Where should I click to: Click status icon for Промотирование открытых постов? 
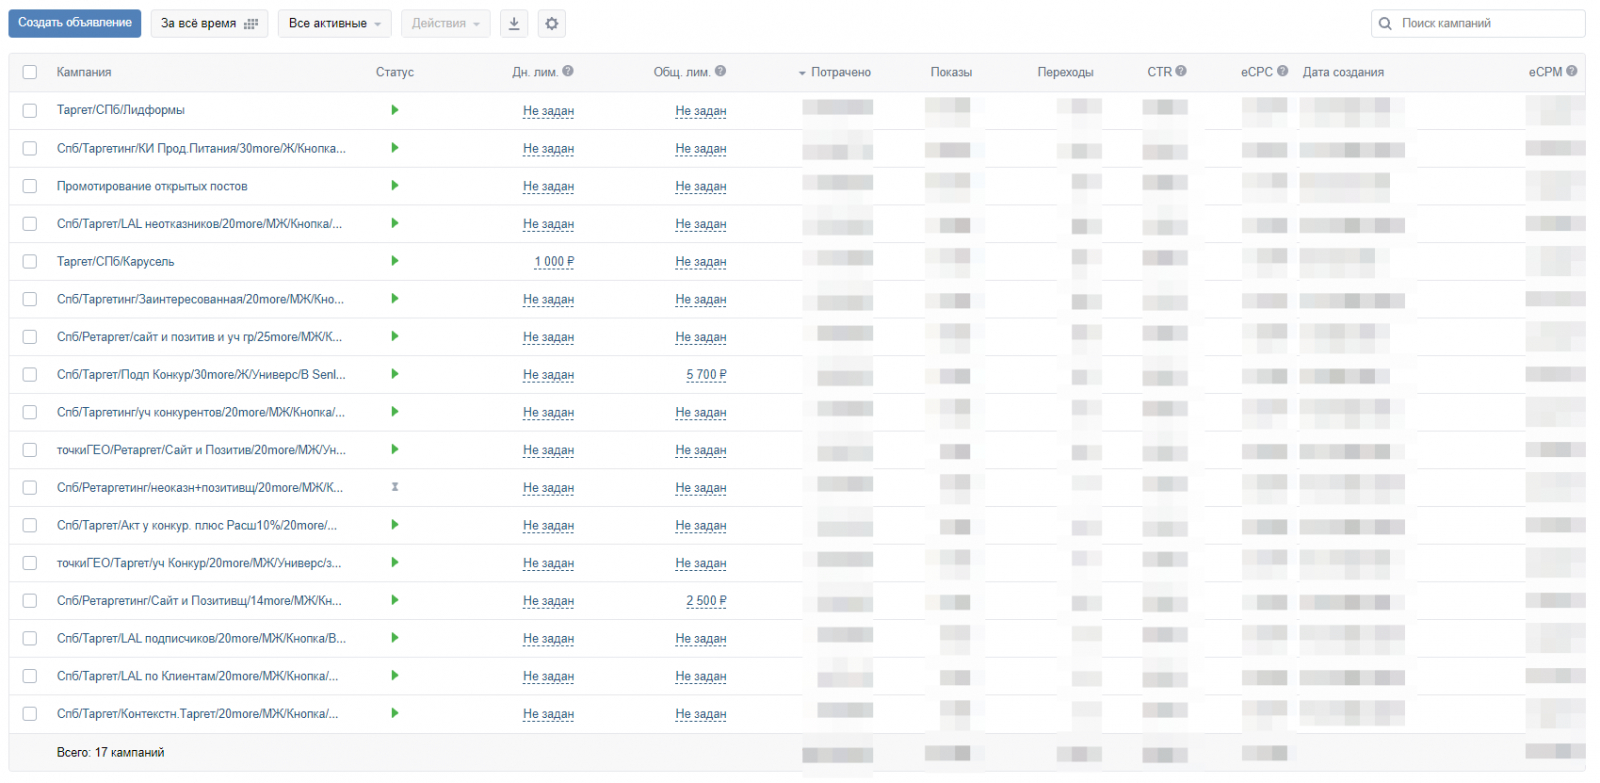coord(395,185)
